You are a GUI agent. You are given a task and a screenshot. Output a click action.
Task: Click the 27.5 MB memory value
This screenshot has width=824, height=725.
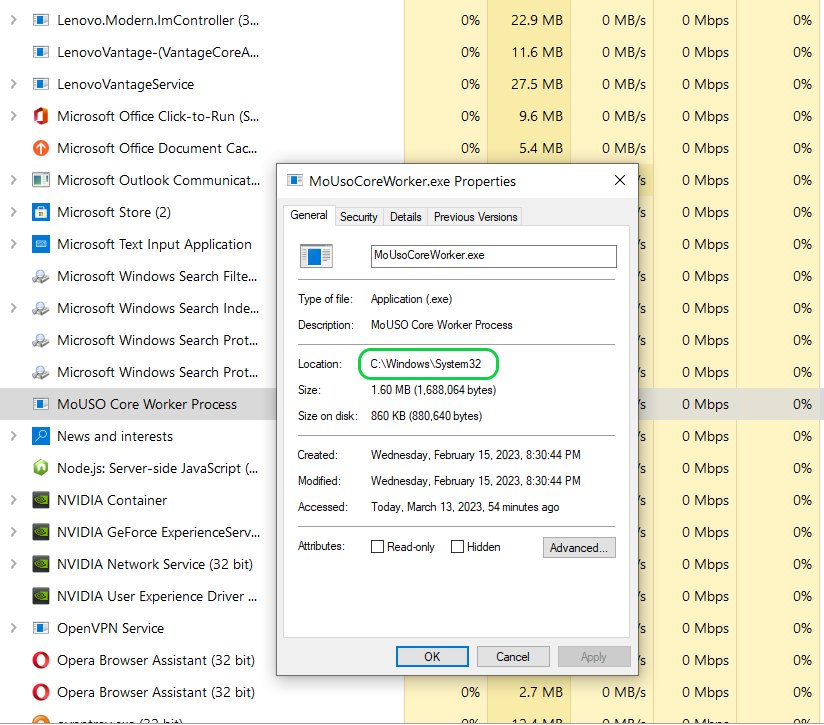pyautogui.click(x=537, y=85)
